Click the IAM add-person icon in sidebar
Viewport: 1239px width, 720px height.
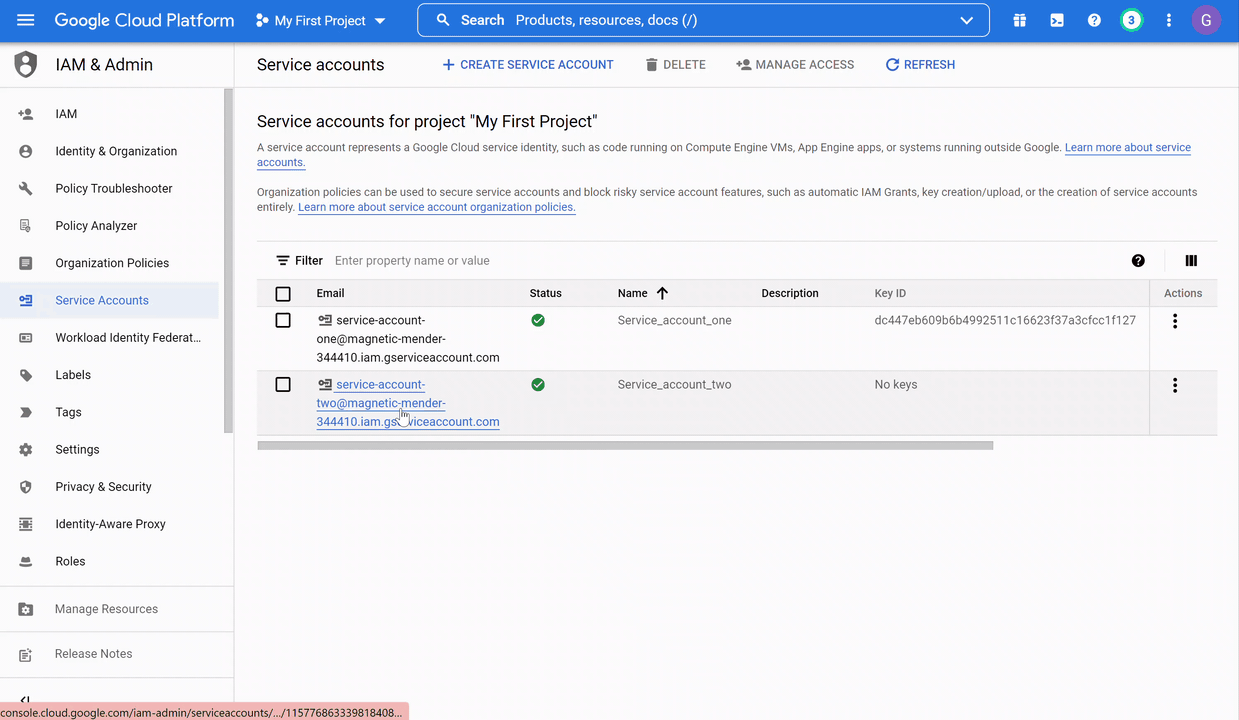pos(26,114)
